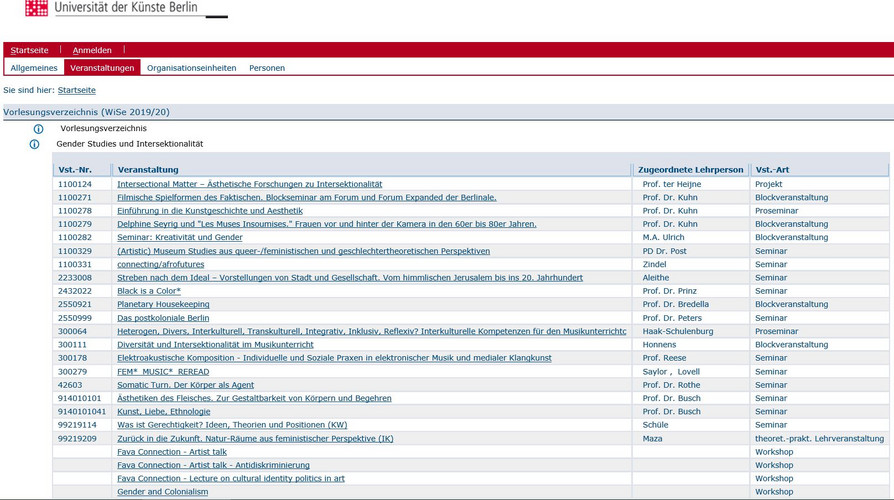
Task: Click the Vst.-Art column header
Action: pyautogui.click(x=772, y=170)
